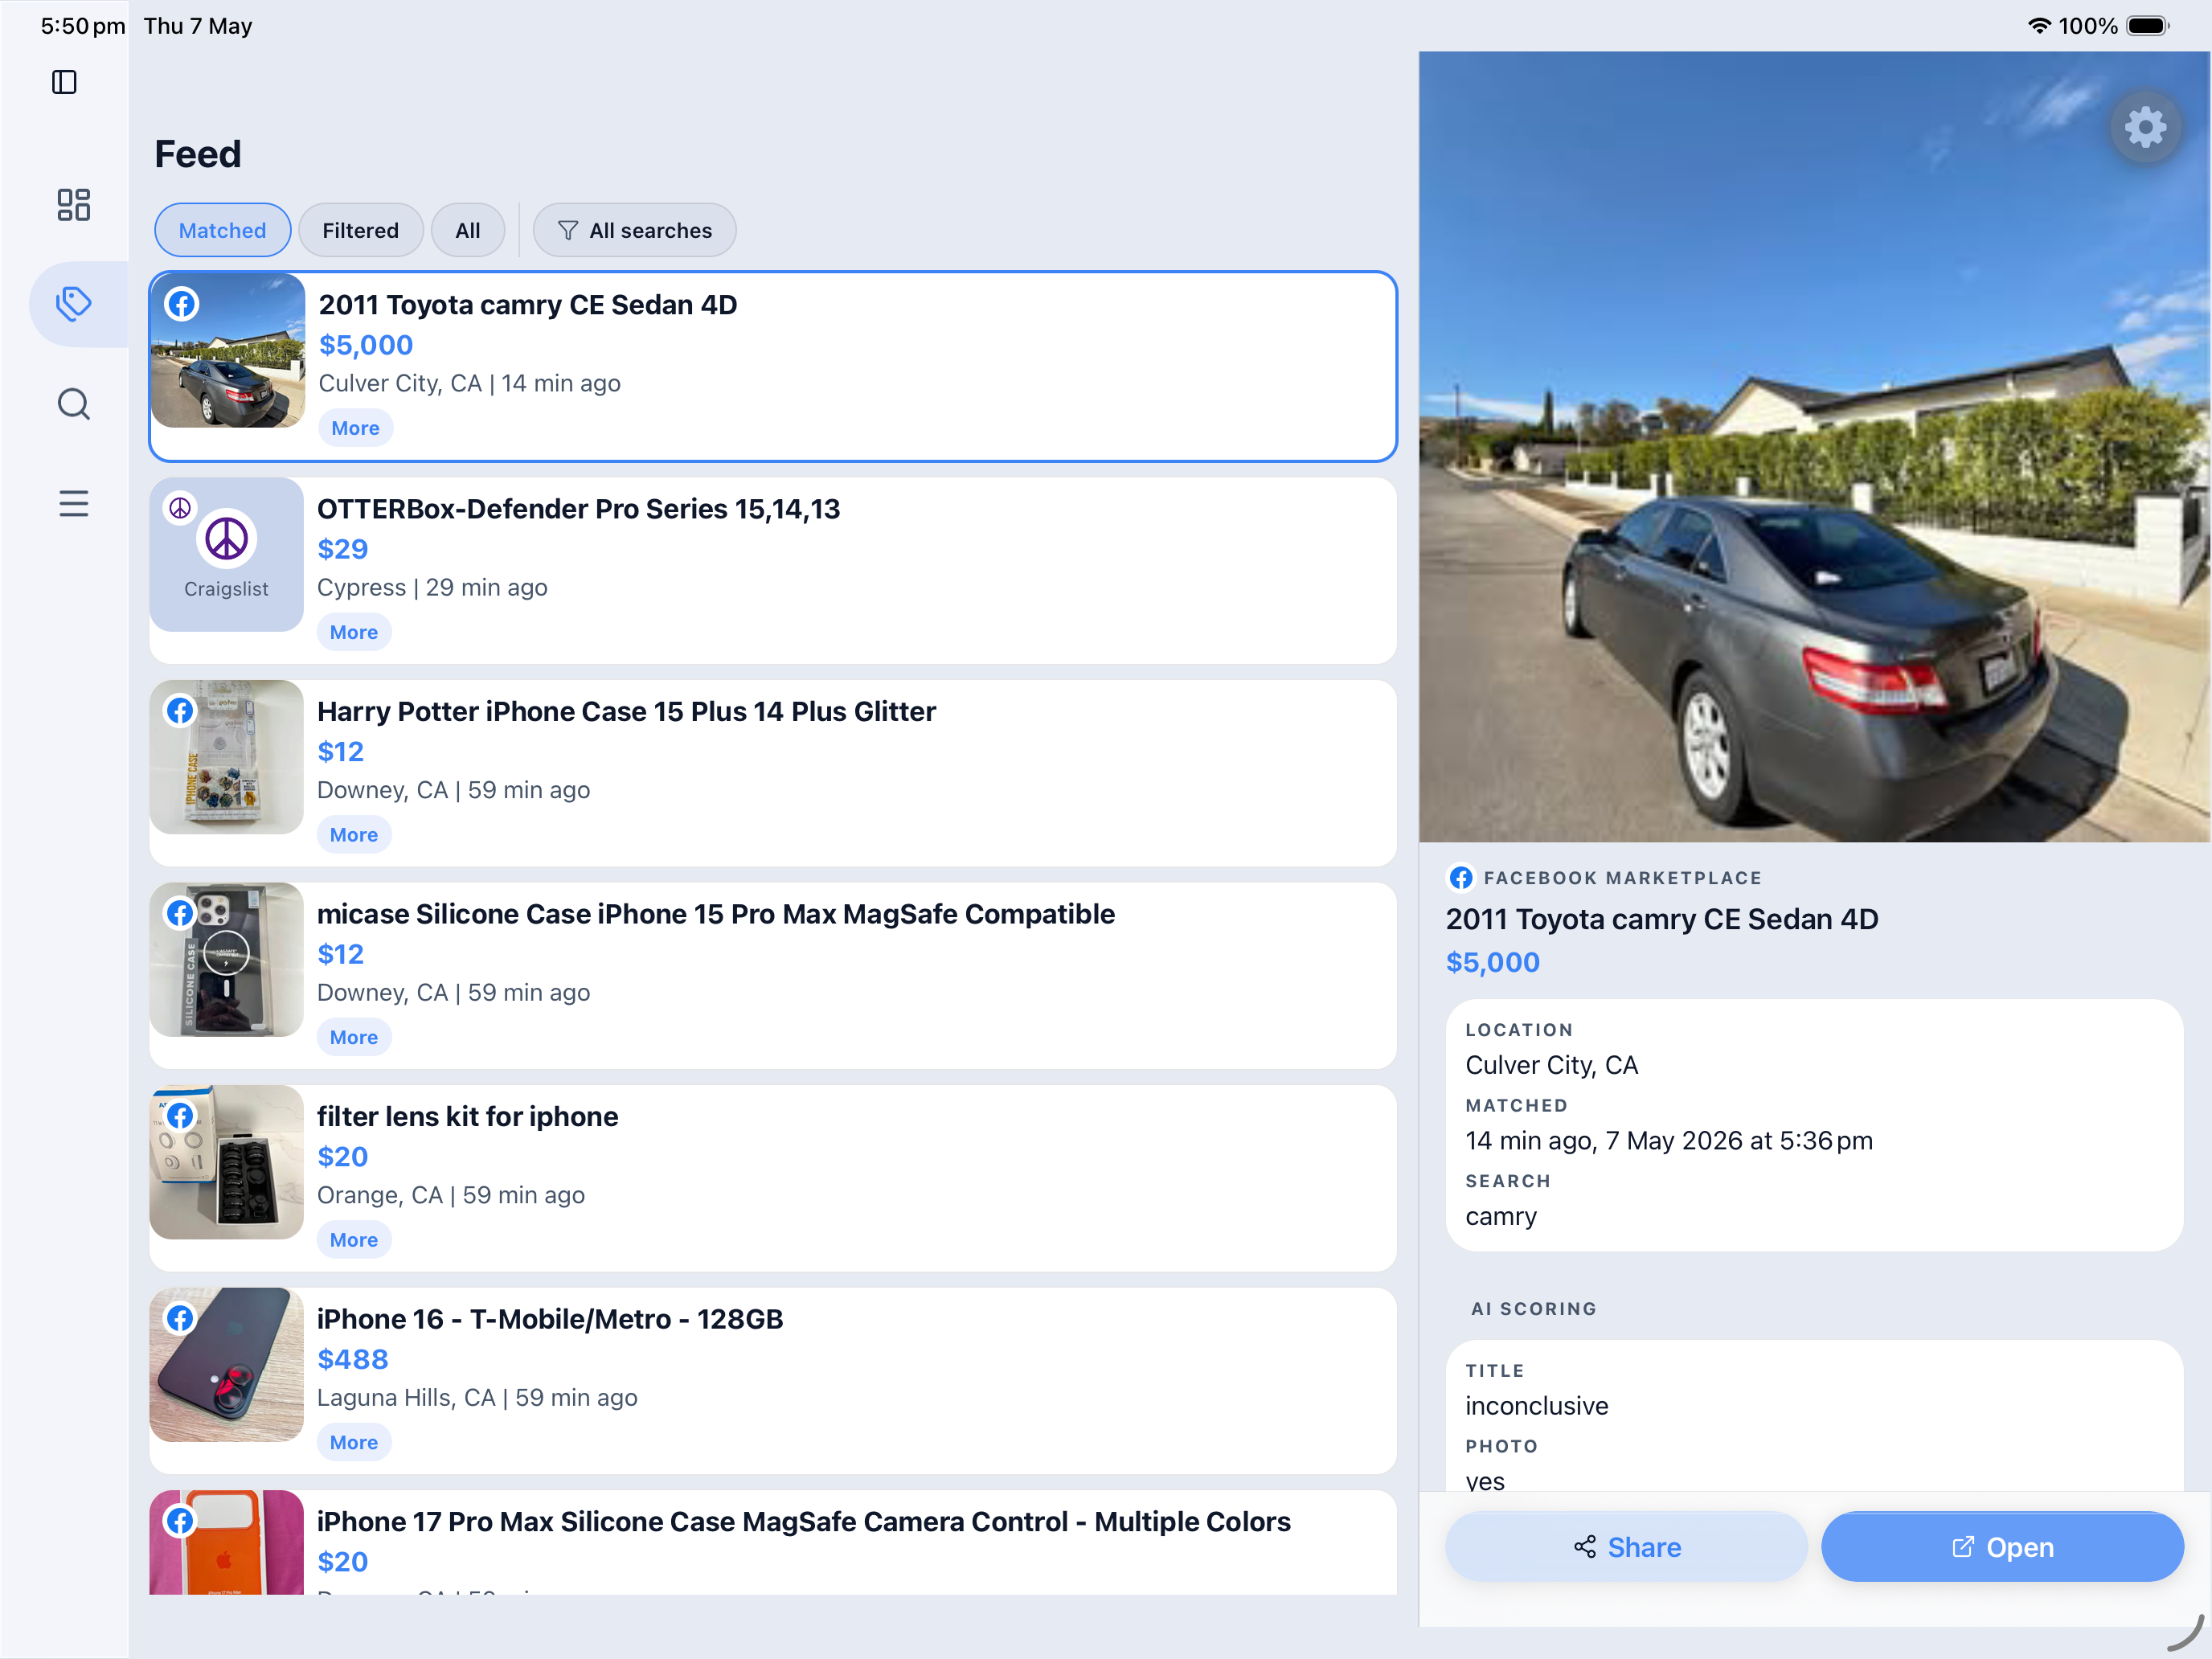Toggle the sidebar panel icon
The height and width of the screenshot is (1659, 2212).
click(64, 82)
